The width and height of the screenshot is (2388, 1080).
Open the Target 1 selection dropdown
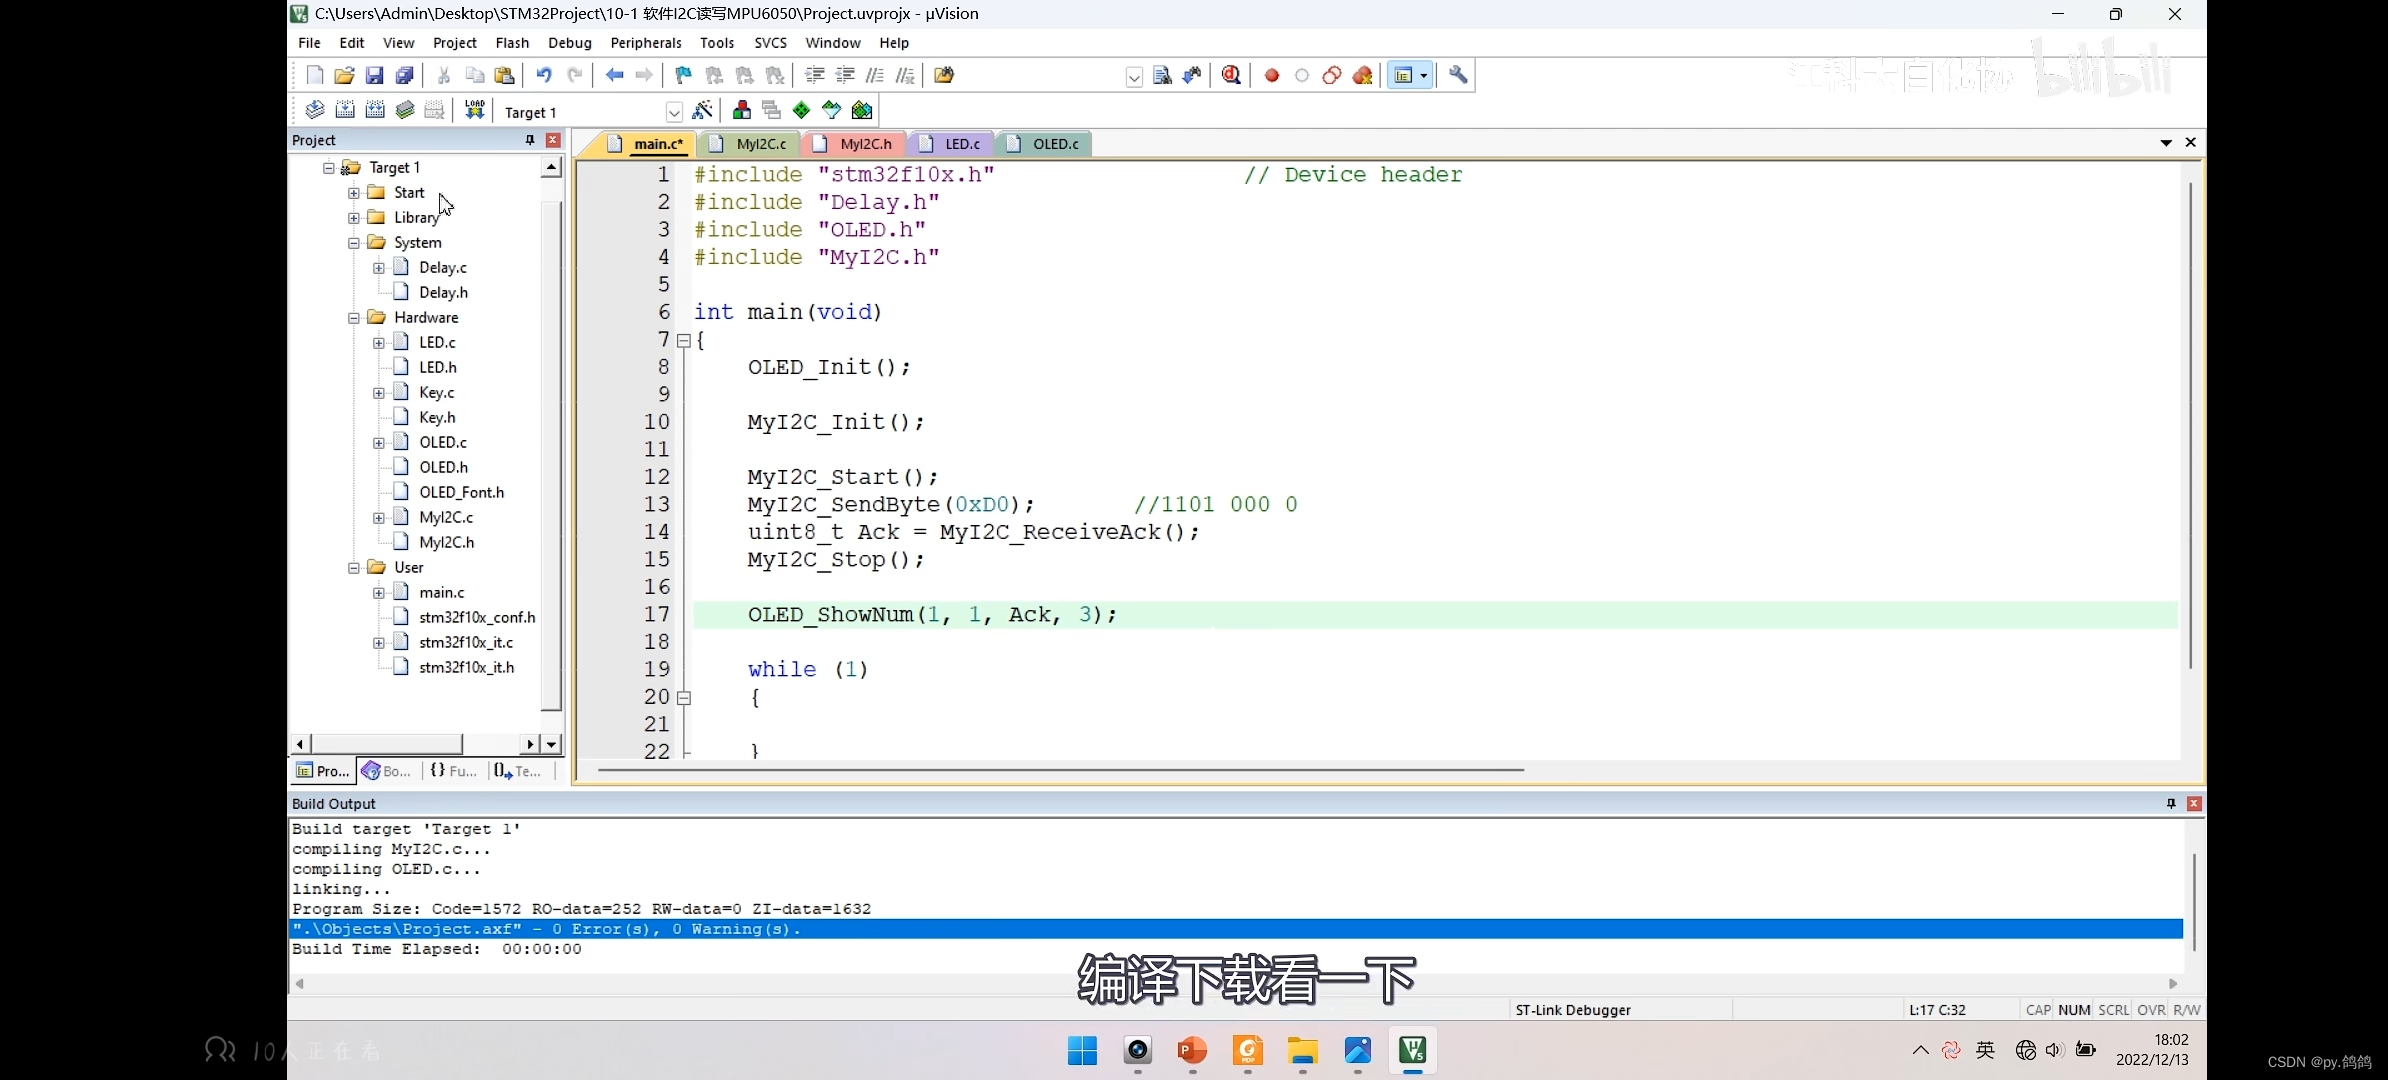pos(674,112)
